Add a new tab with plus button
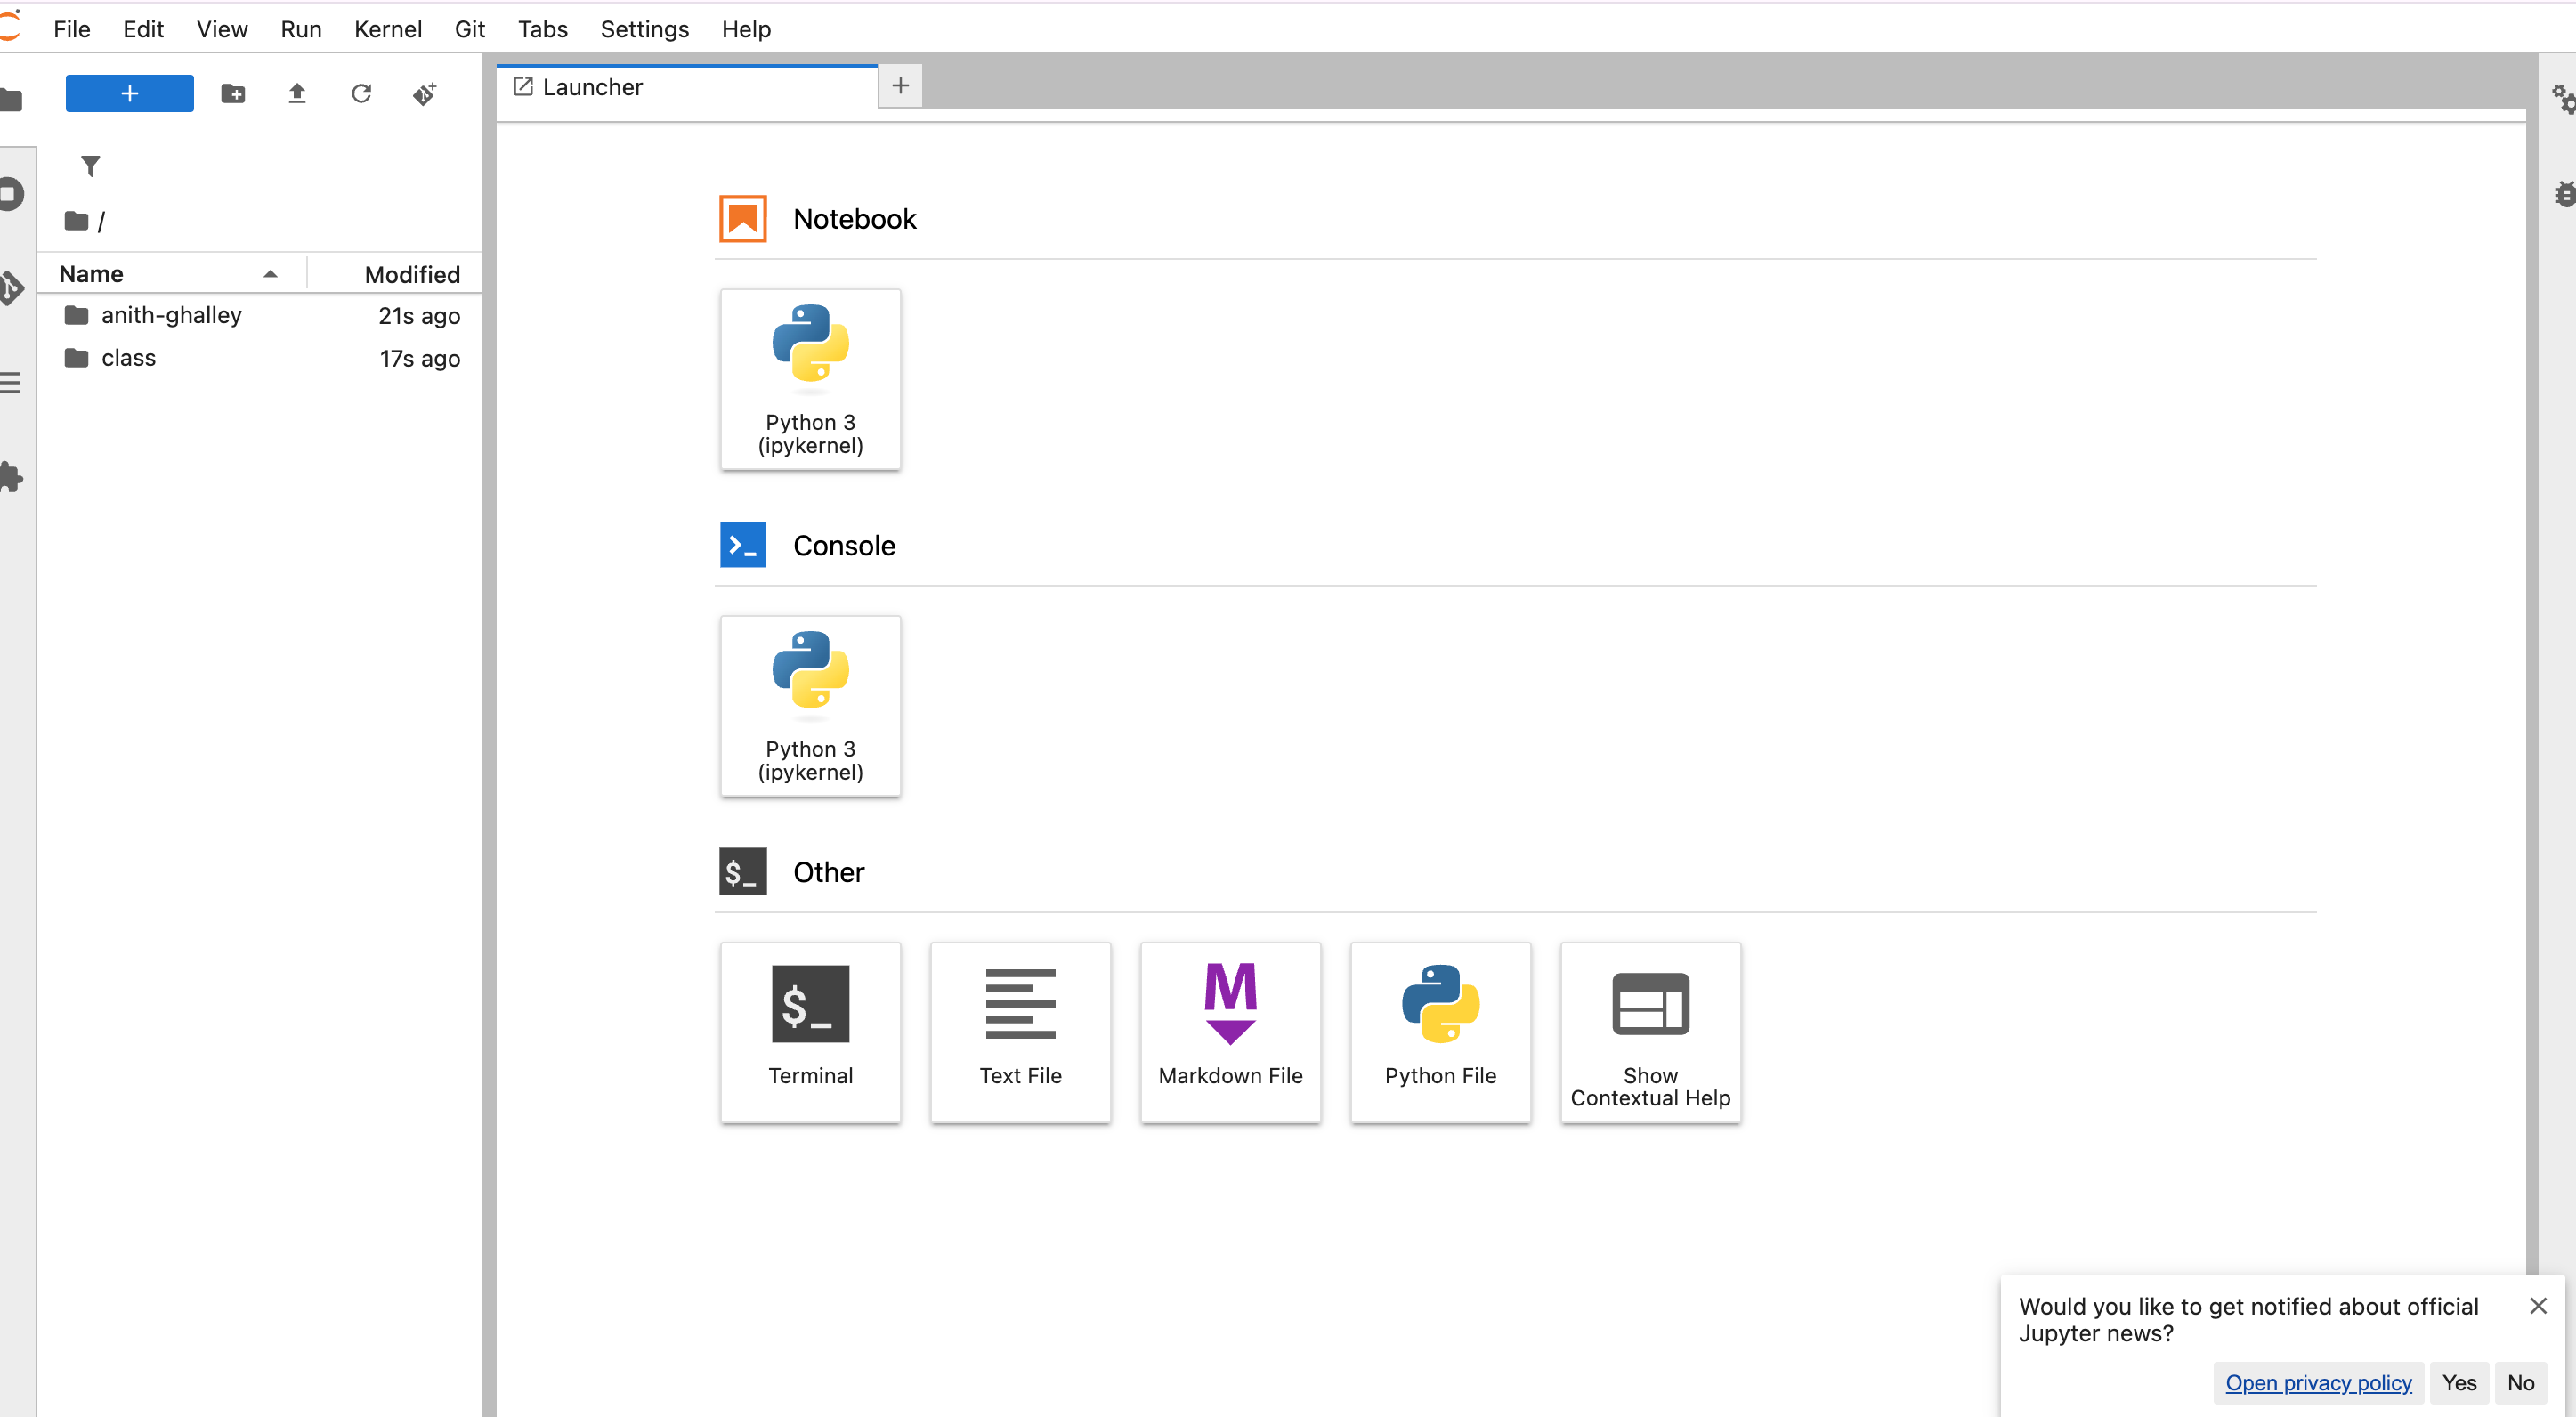This screenshot has height=1417, width=2576. (900, 86)
